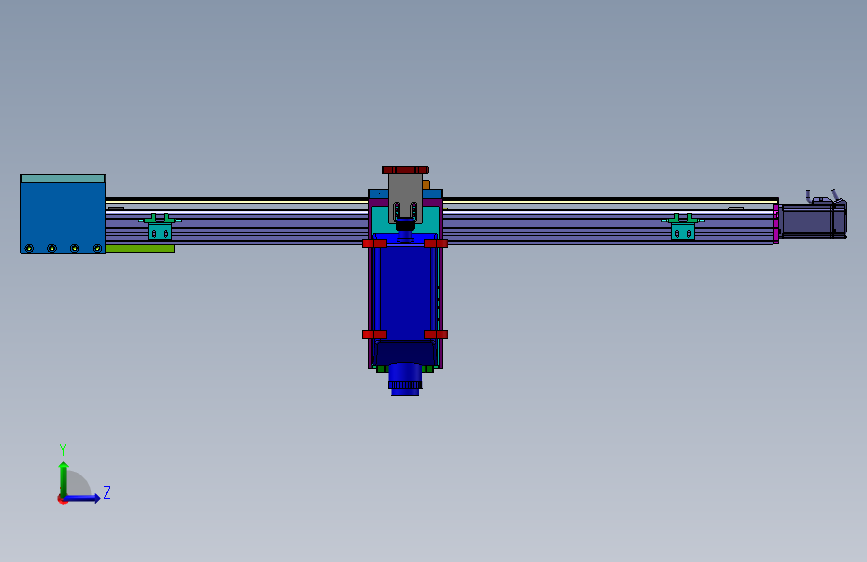Image resolution: width=867 pixels, height=562 pixels.
Task: Click the green Y axis arrow of the triad
Action: [x=63, y=478]
